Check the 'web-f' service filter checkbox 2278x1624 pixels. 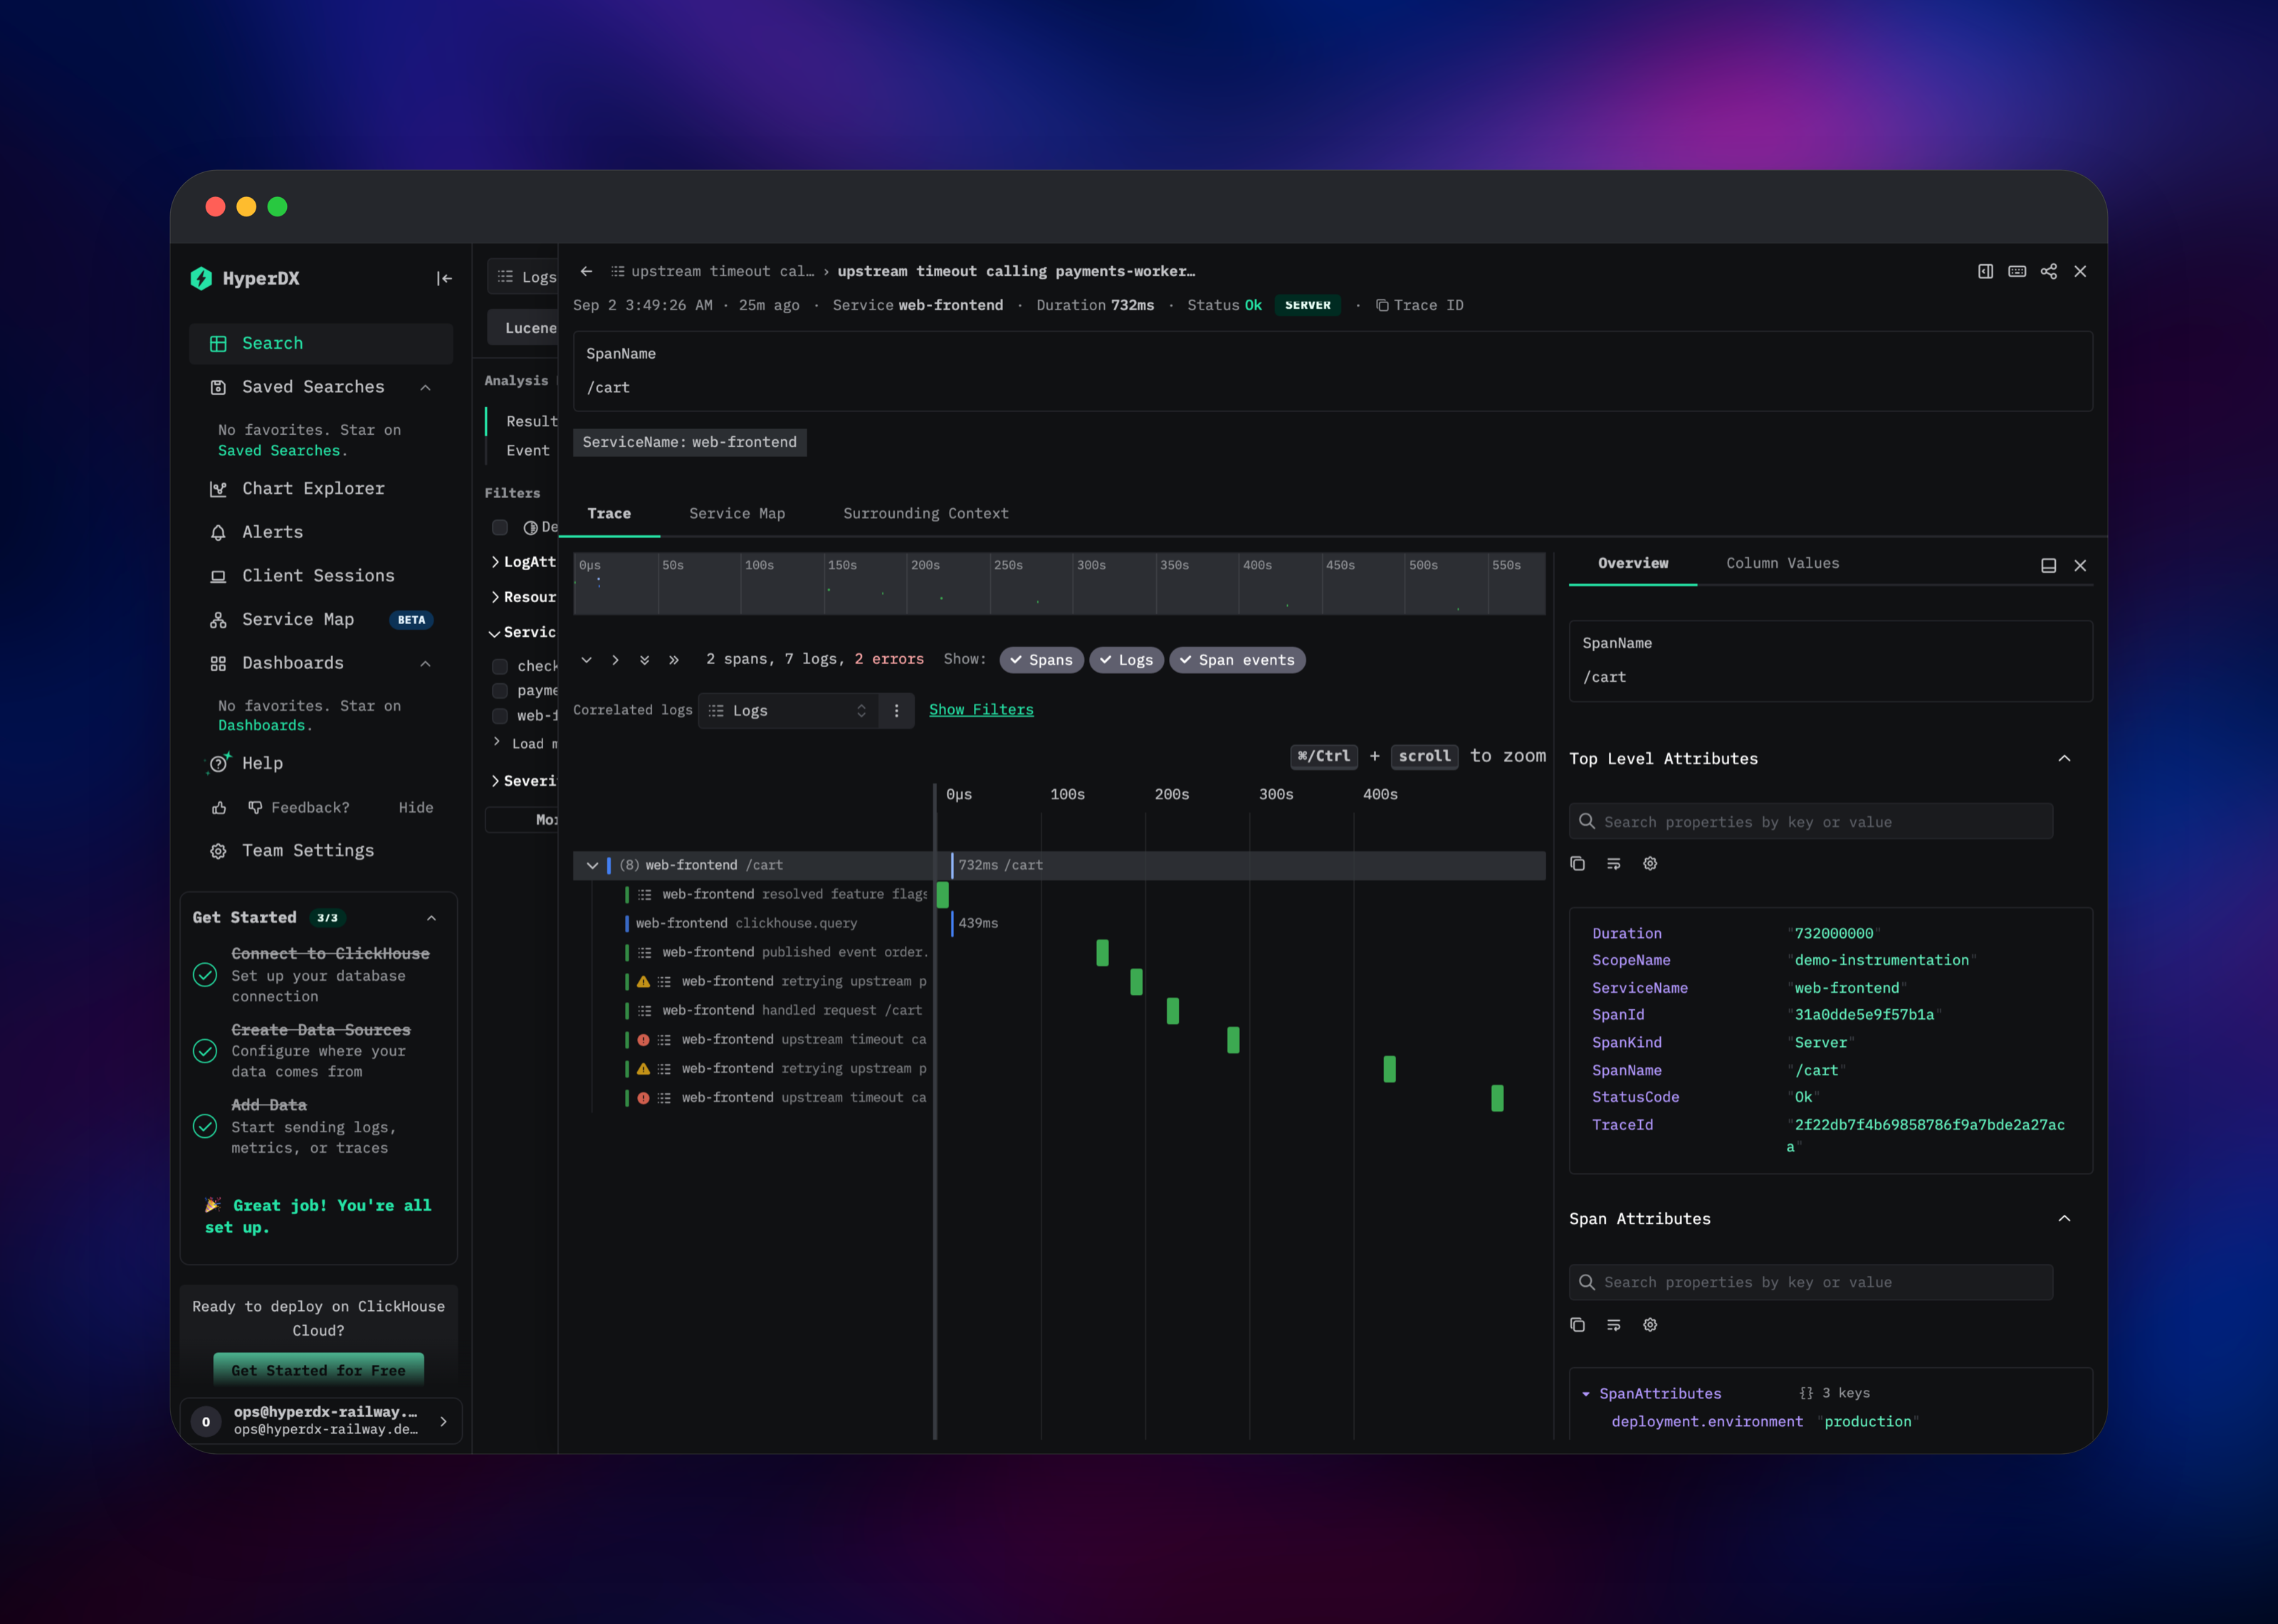(500, 716)
